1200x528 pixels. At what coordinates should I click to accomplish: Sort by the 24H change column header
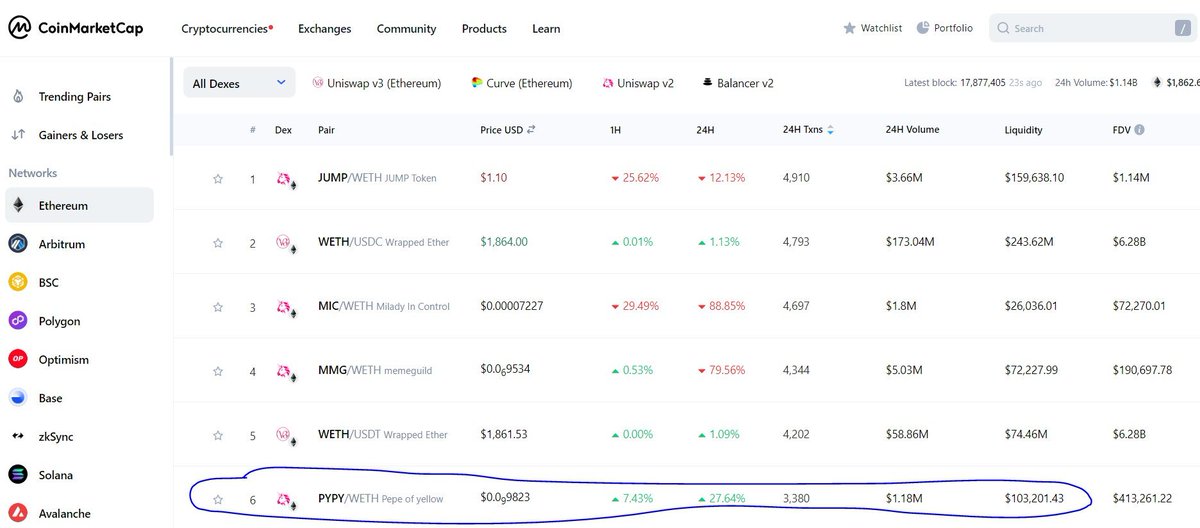706,130
